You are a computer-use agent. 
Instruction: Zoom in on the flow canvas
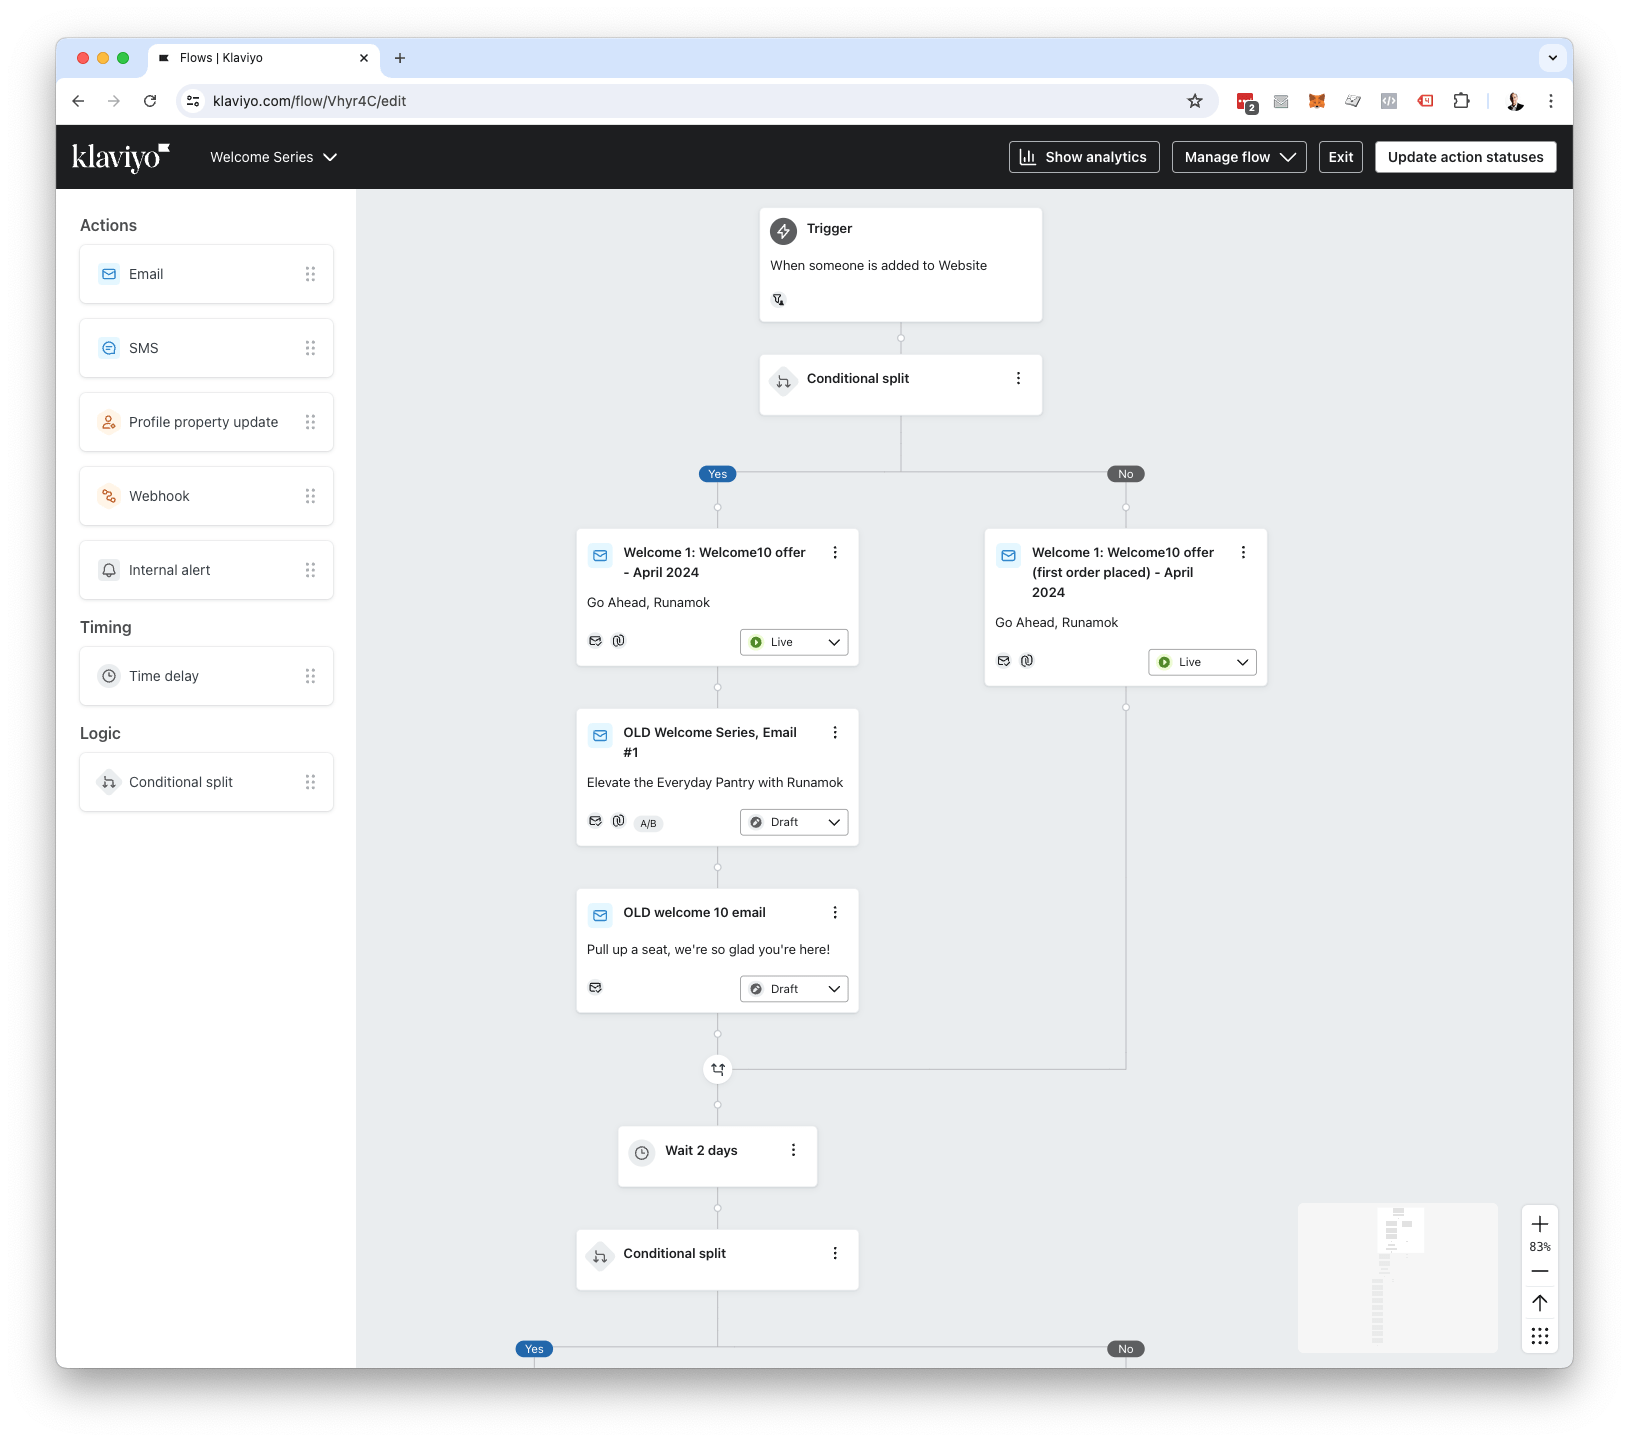(1540, 1224)
